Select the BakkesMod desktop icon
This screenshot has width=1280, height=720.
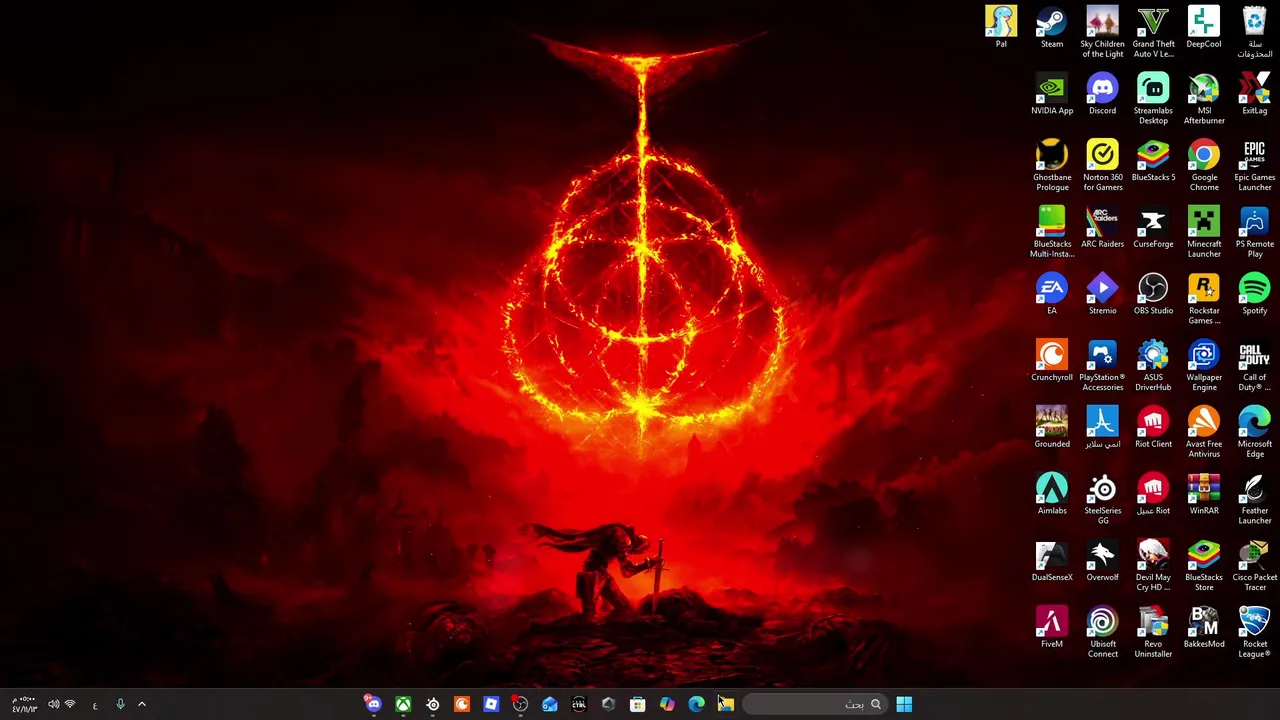(x=1204, y=629)
